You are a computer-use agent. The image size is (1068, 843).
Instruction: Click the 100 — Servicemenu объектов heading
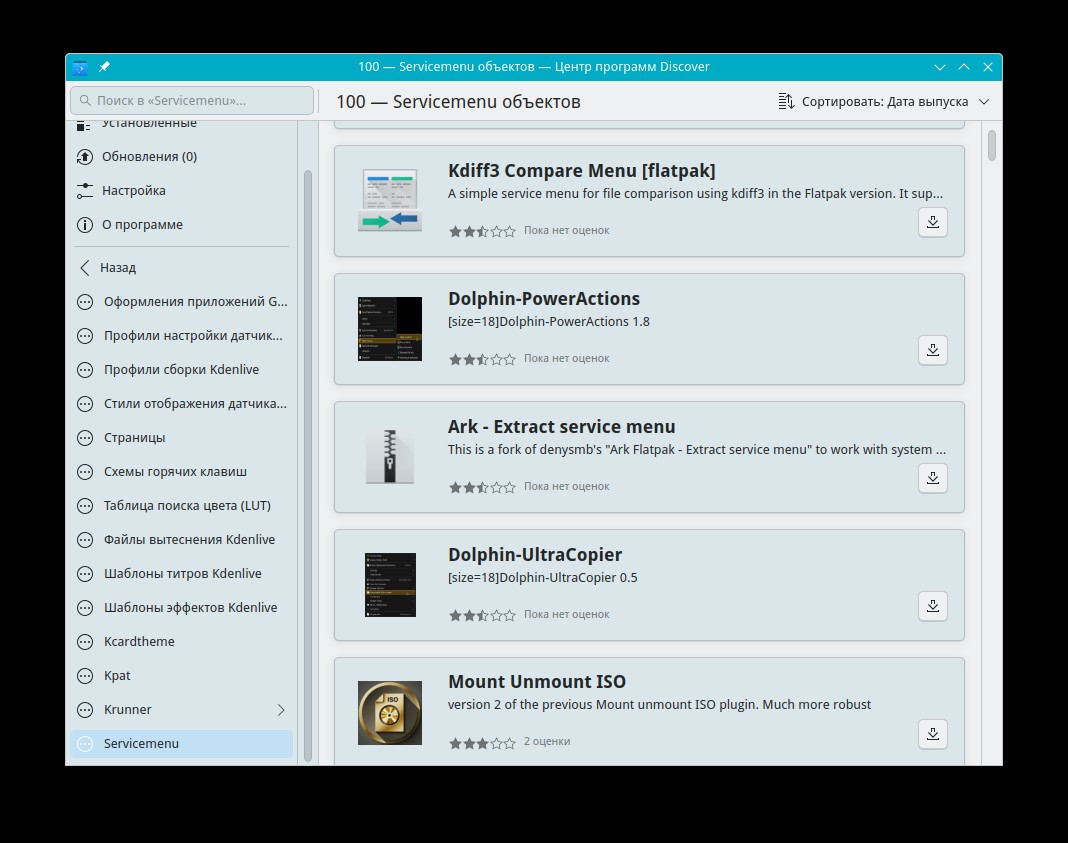pos(458,102)
